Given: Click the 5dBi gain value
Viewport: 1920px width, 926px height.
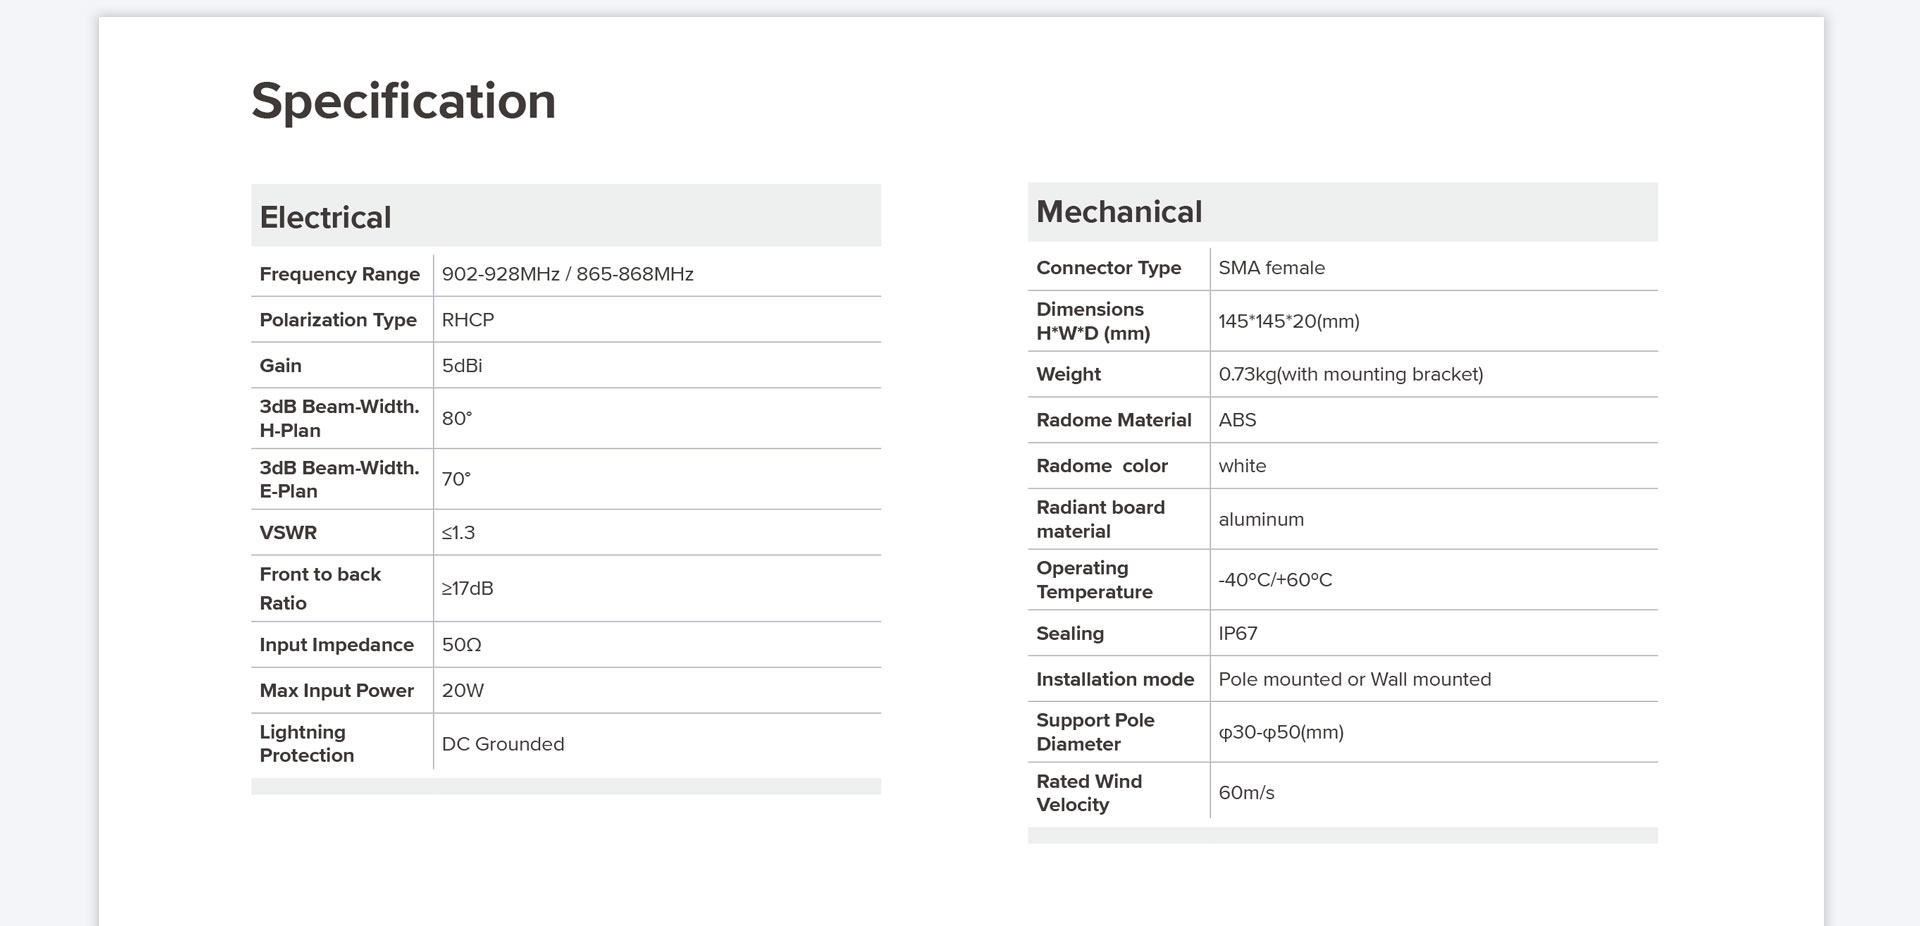Looking at the screenshot, I should point(462,366).
